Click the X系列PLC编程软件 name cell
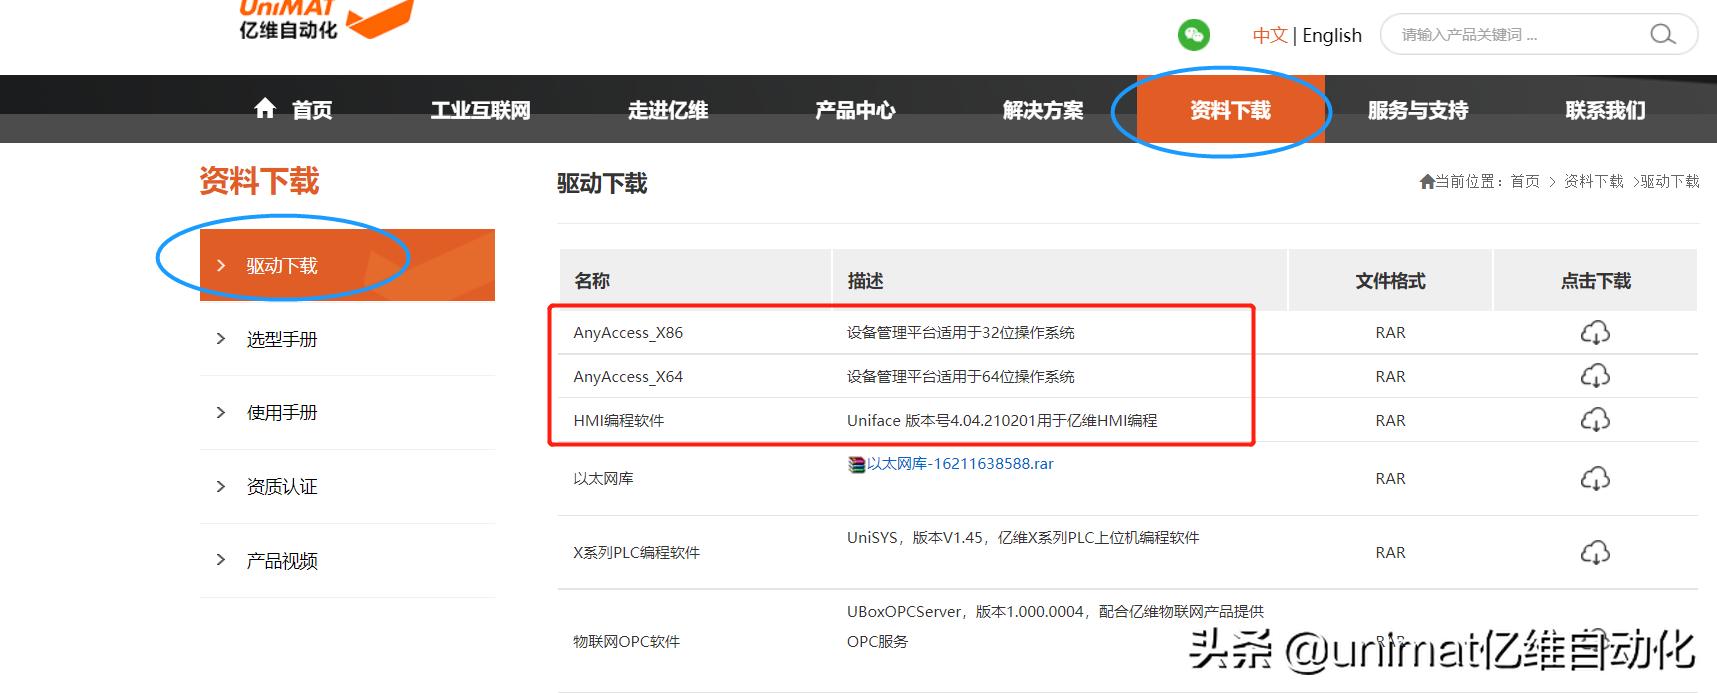The height and width of the screenshot is (693, 1717). click(x=636, y=552)
